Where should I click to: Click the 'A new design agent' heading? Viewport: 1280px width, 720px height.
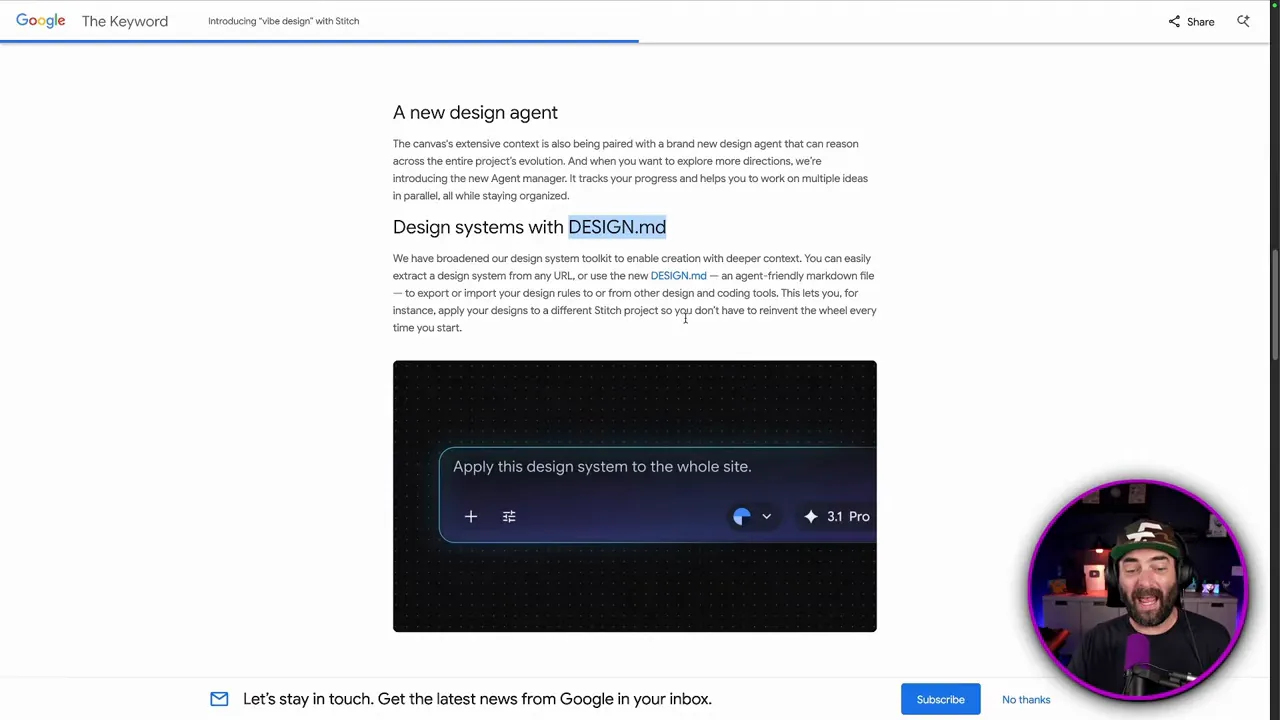475,113
